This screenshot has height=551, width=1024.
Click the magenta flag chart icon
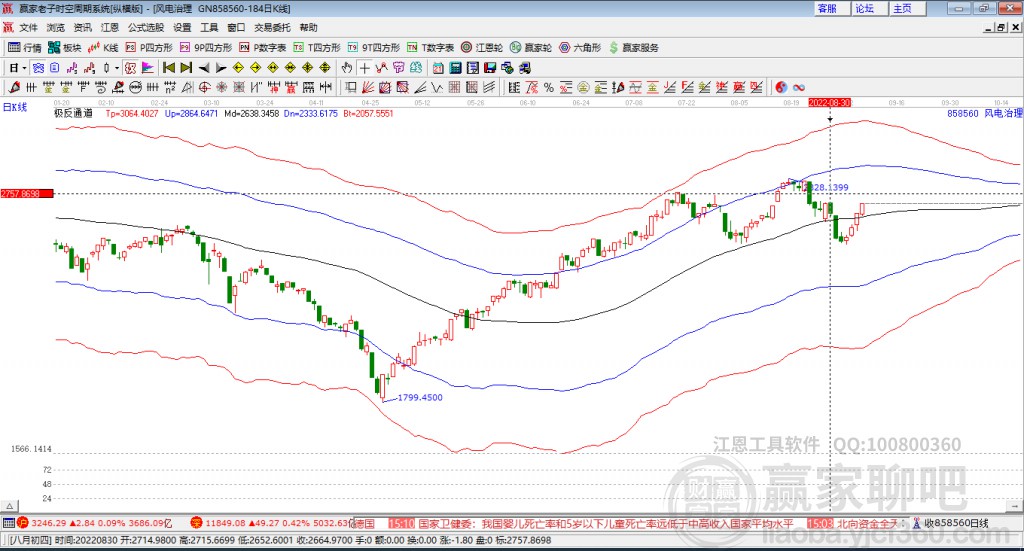[148, 68]
